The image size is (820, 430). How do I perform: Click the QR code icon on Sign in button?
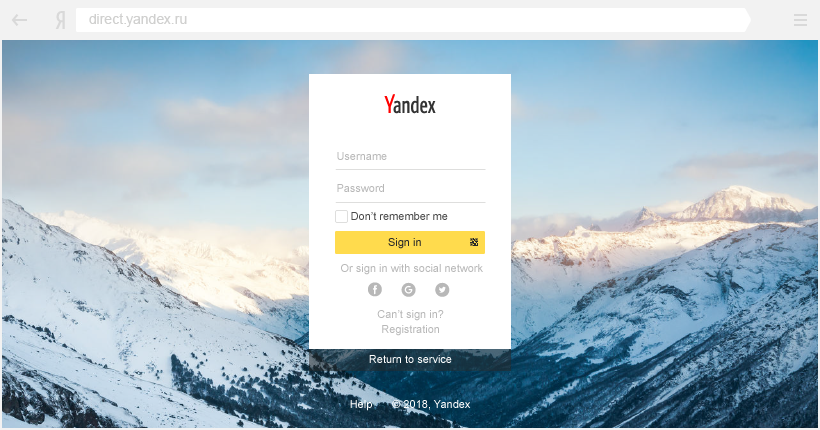pyautogui.click(x=474, y=242)
